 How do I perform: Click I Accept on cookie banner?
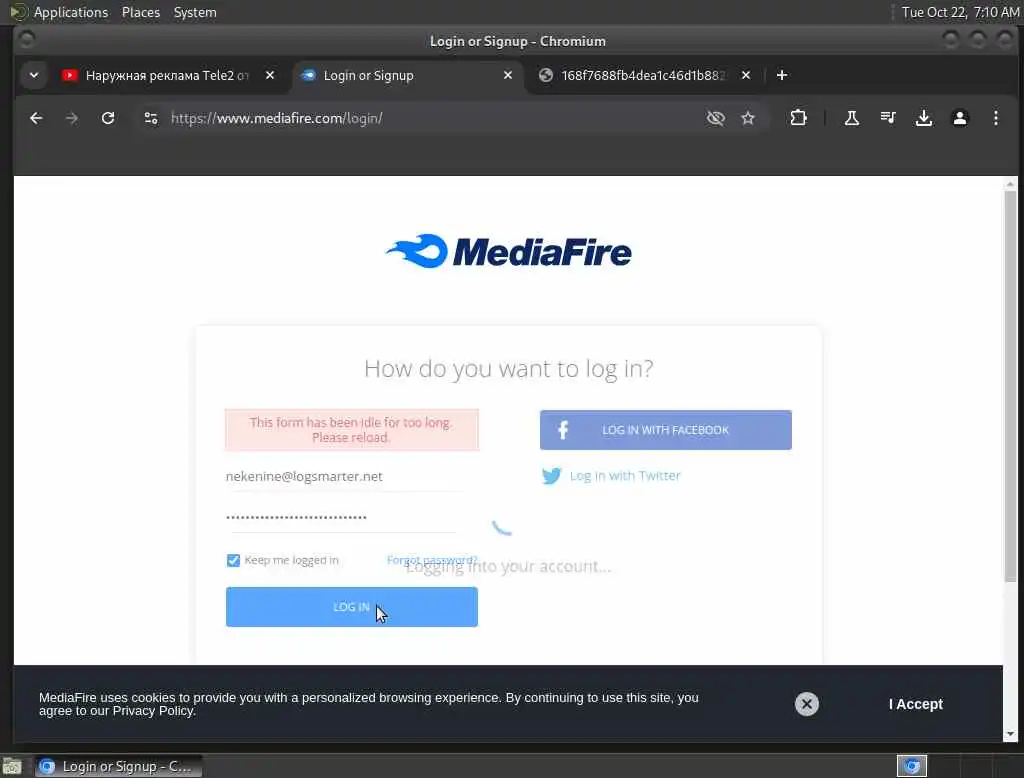coord(916,704)
